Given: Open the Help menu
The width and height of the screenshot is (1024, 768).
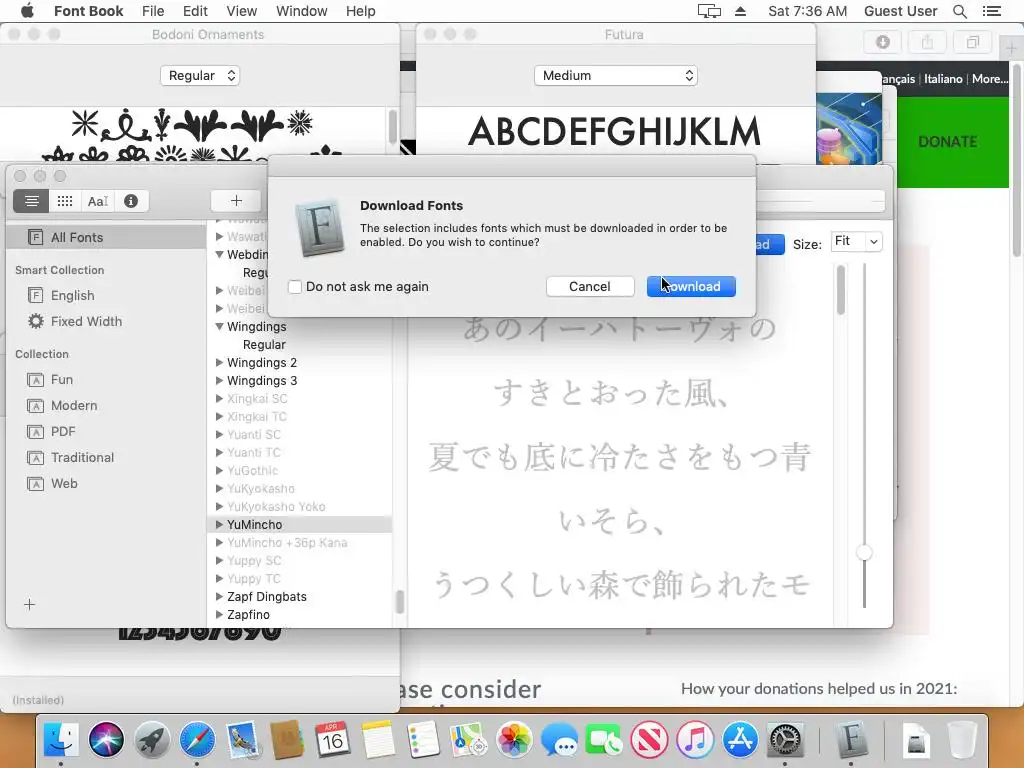Looking at the screenshot, I should tap(360, 11).
